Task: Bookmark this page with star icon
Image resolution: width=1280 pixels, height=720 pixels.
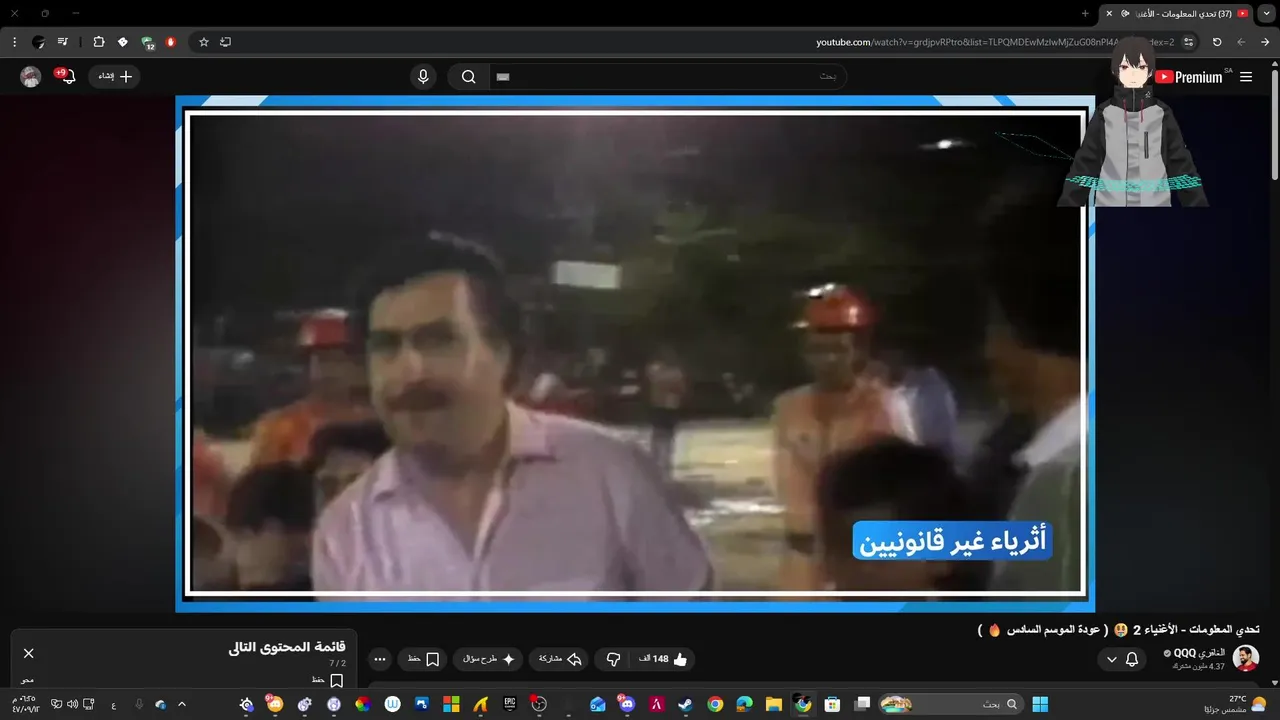Action: point(204,42)
